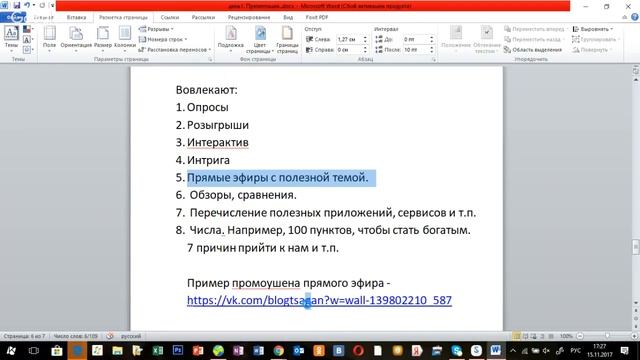Viewport: 640px width, 360px height.
Task: Expand Hyphenation (Расстановка переносов) dropdown
Action: (x=175, y=49)
